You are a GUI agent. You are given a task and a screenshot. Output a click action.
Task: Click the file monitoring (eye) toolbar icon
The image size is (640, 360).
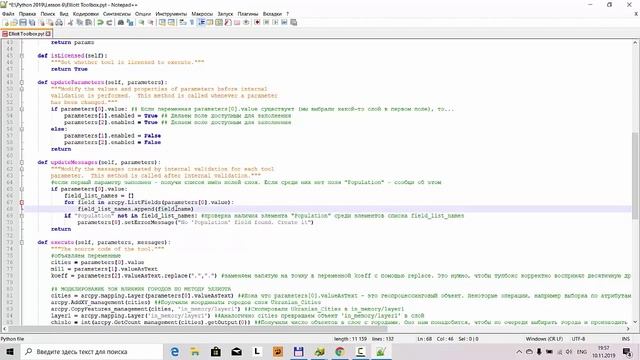pyautogui.click(x=246, y=22)
